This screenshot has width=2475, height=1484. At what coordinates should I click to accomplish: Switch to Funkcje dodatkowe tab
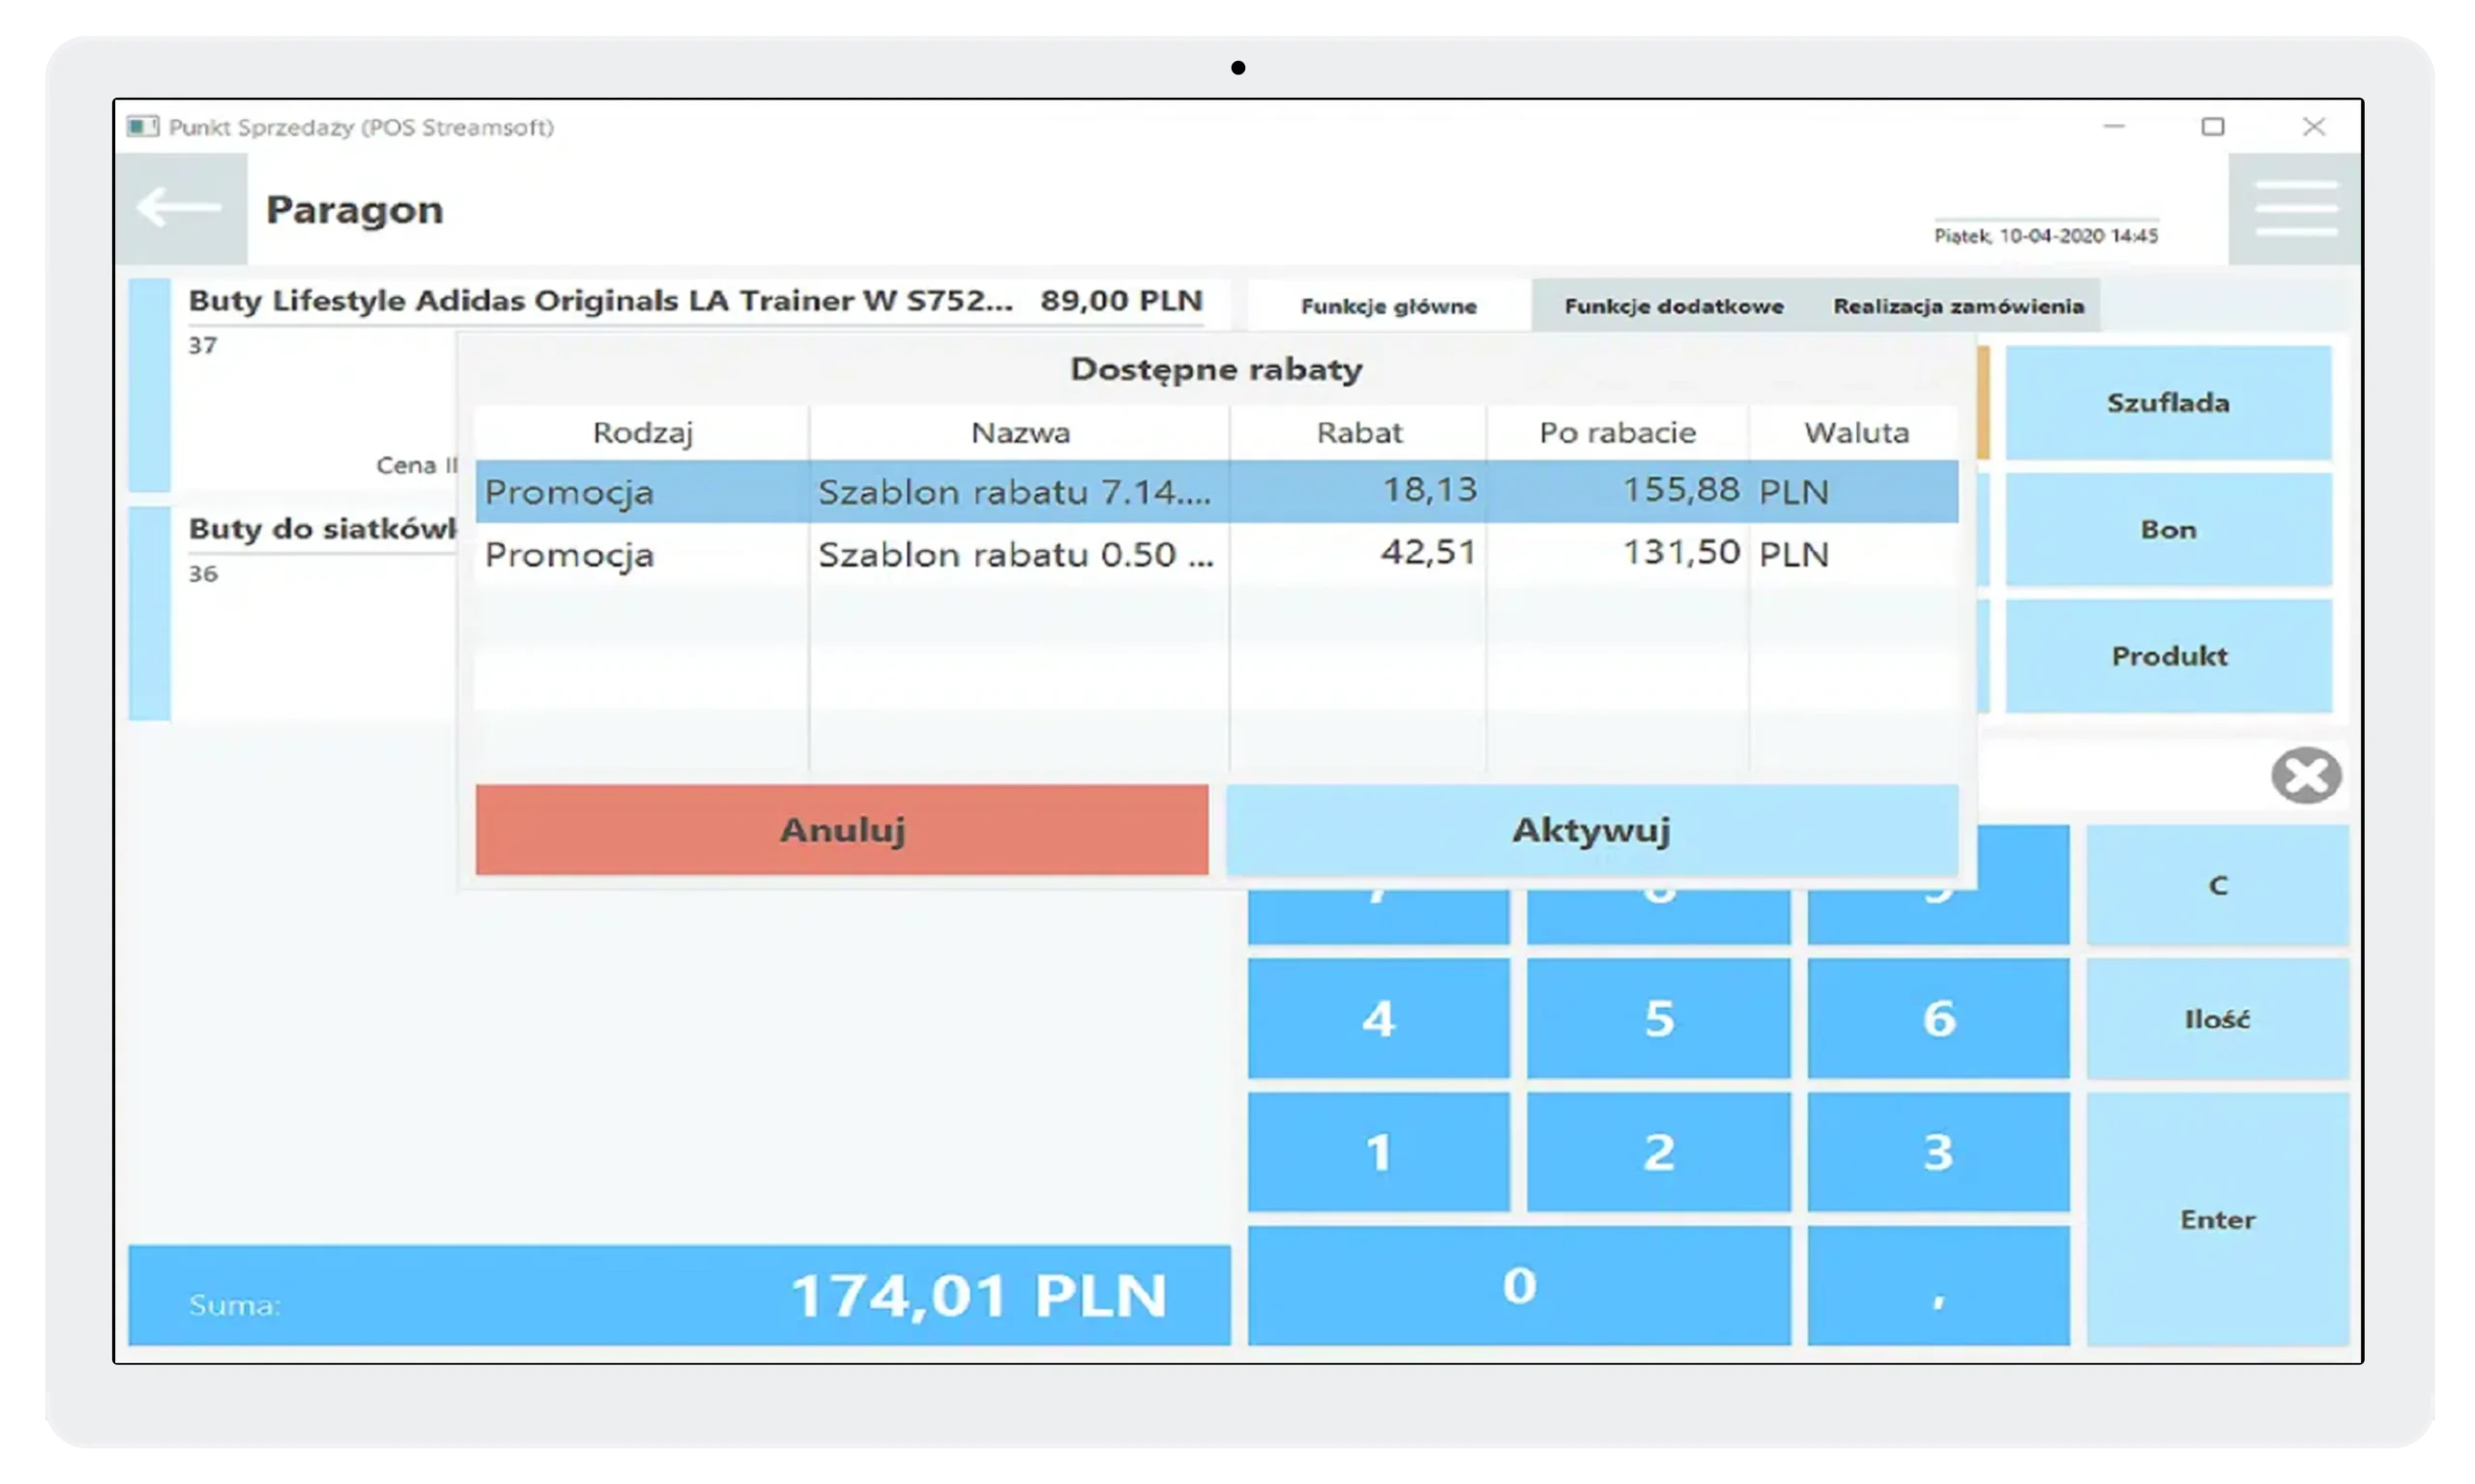click(x=1673, y=306)
